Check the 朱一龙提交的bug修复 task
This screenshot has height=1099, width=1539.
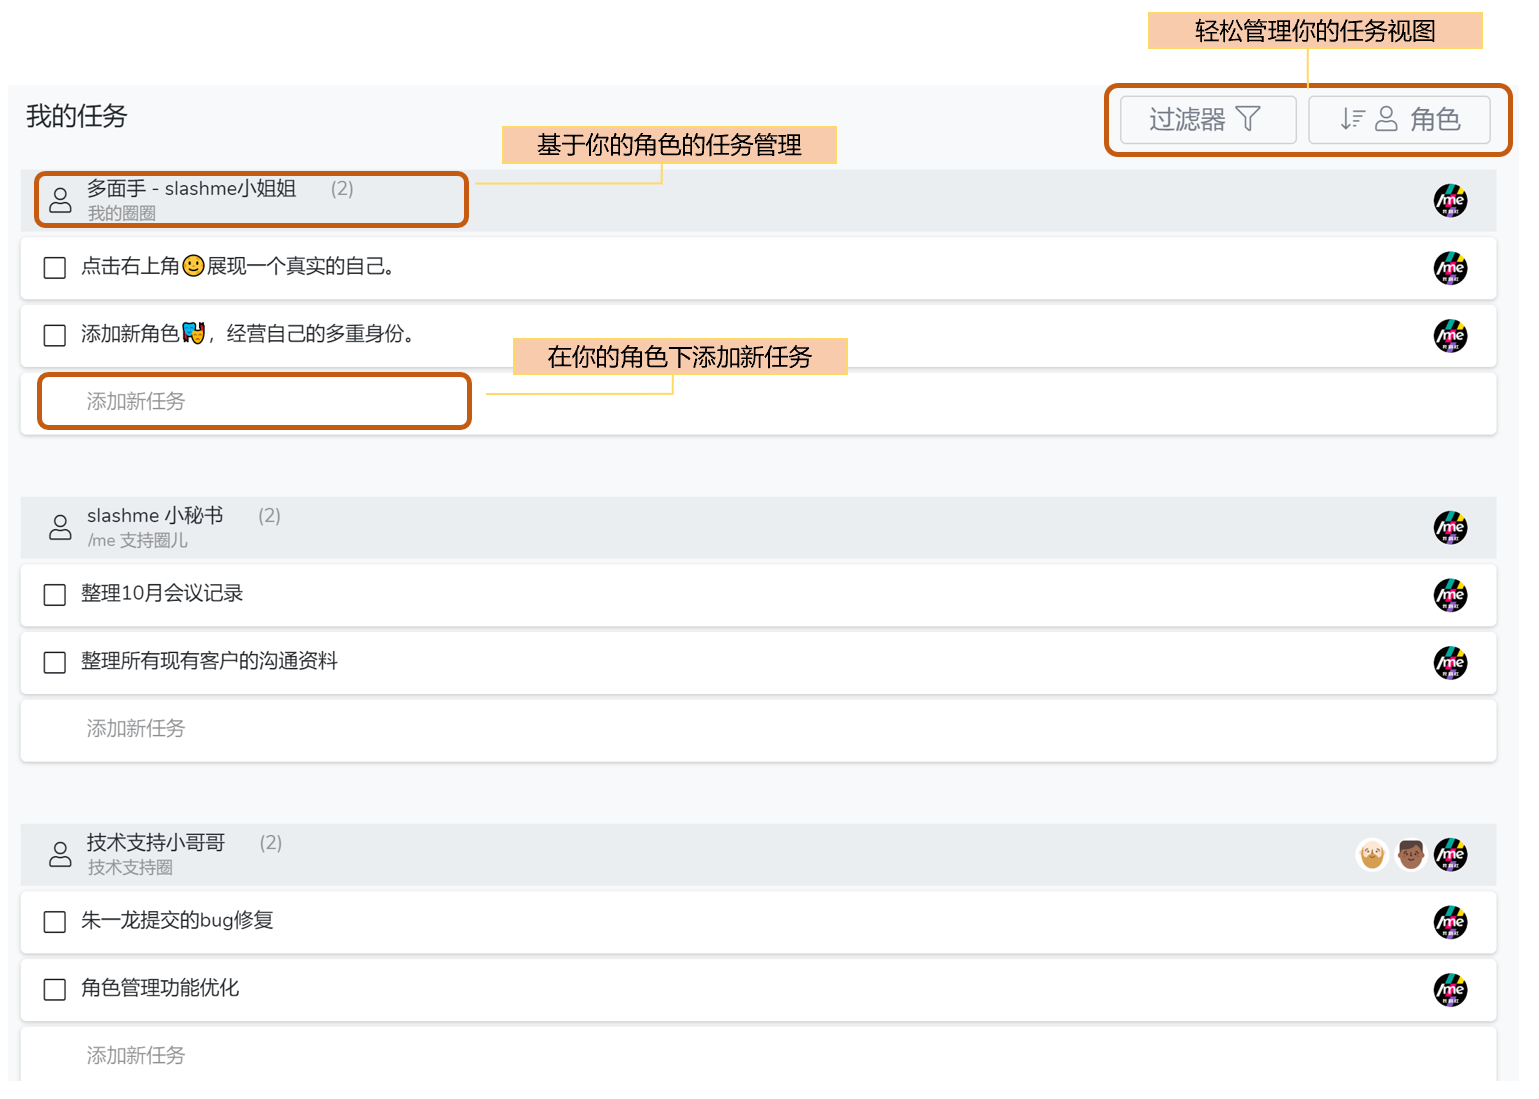coord(55,922)
